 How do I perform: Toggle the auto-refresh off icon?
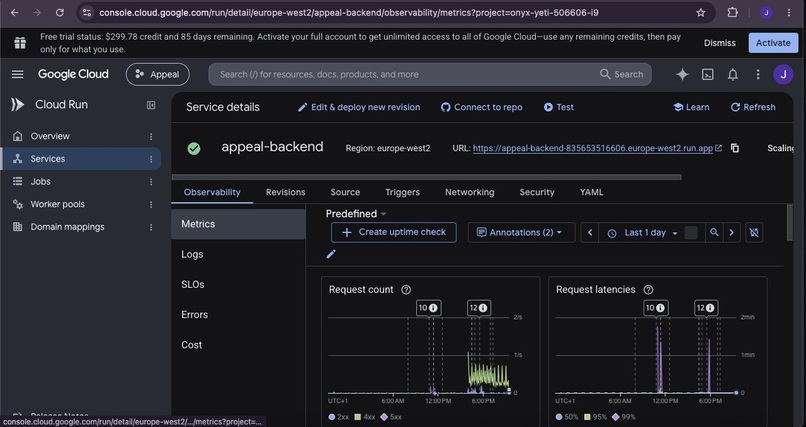(x=754, y=232)
